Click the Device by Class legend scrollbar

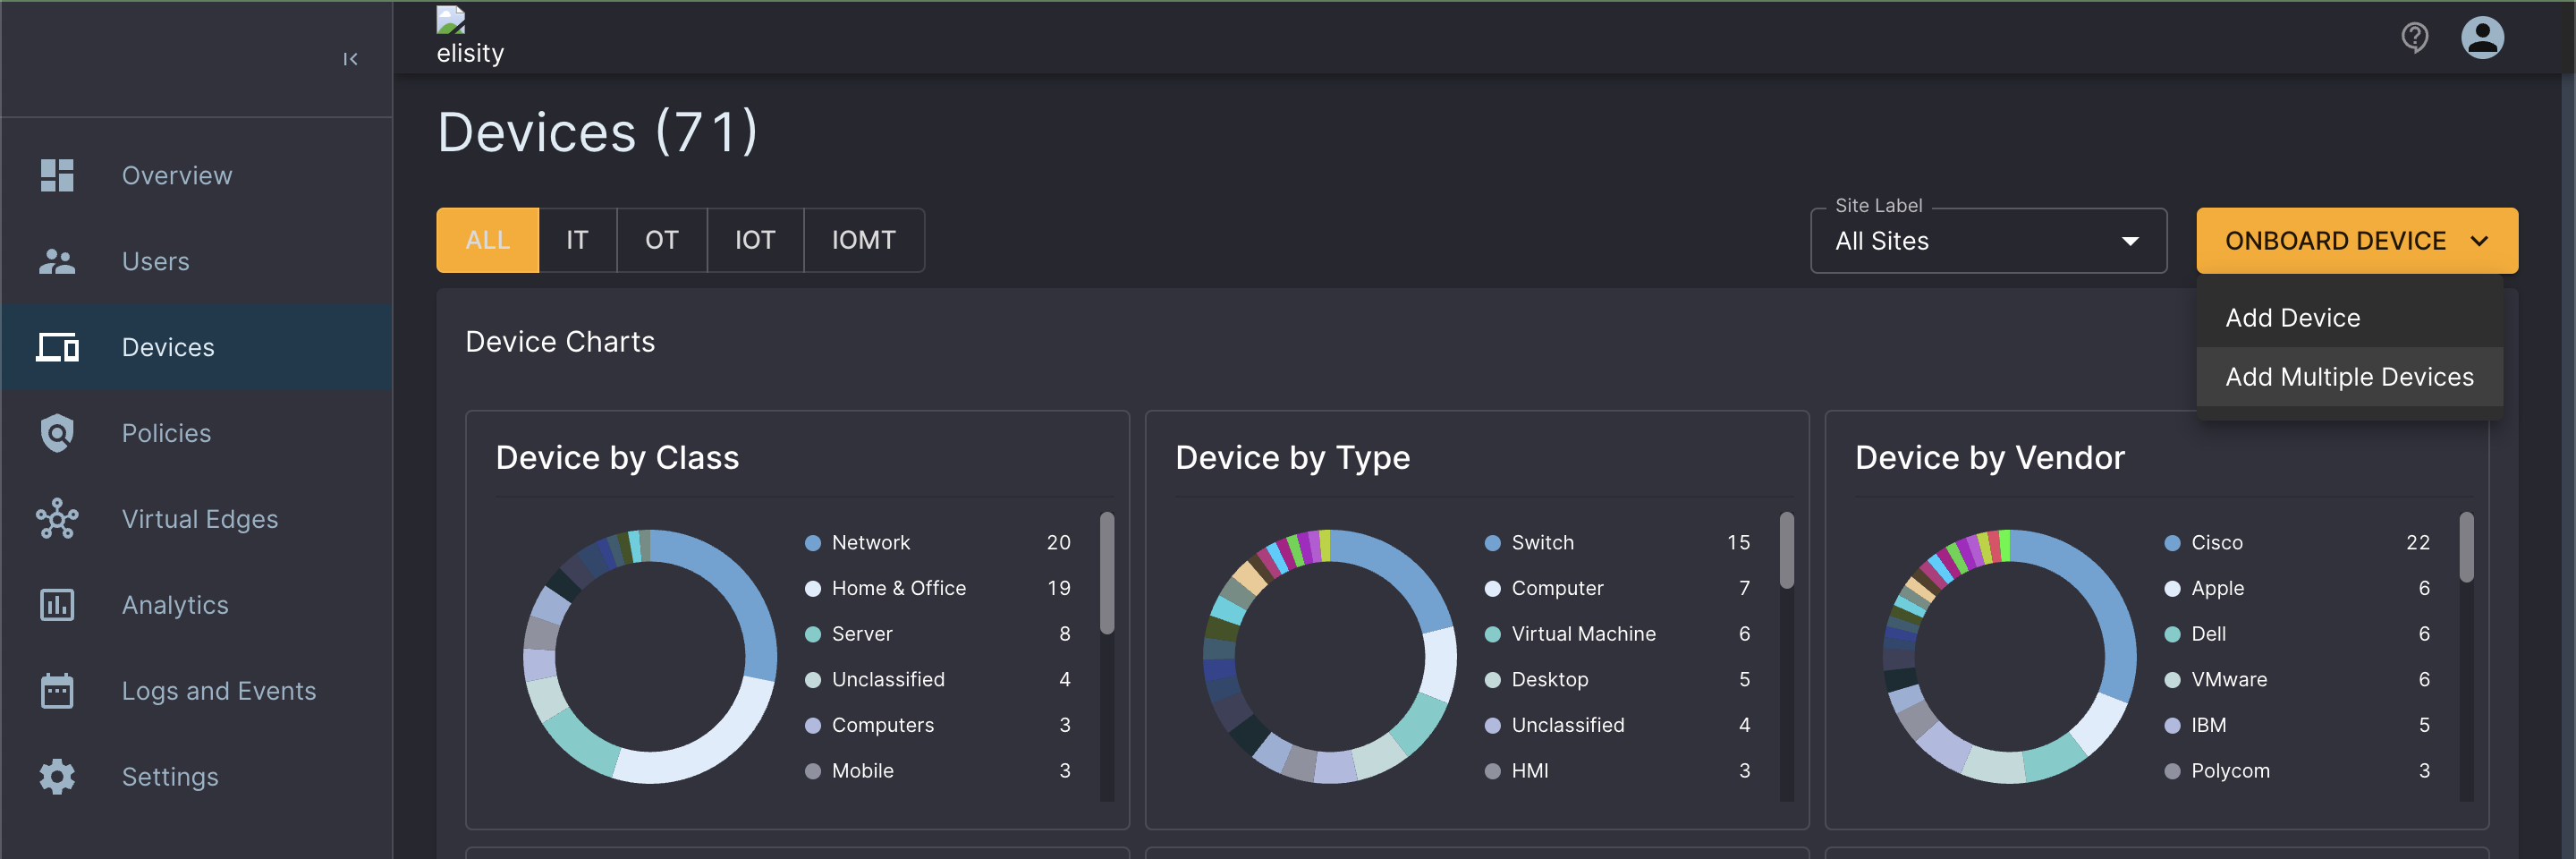tap(1106, 574)
